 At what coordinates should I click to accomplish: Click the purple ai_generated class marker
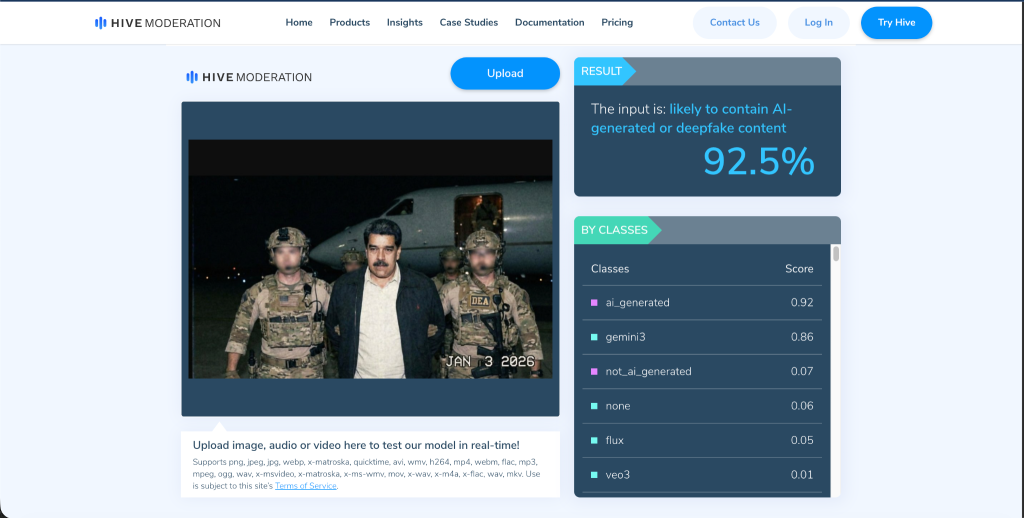click(x=594, y=302)
